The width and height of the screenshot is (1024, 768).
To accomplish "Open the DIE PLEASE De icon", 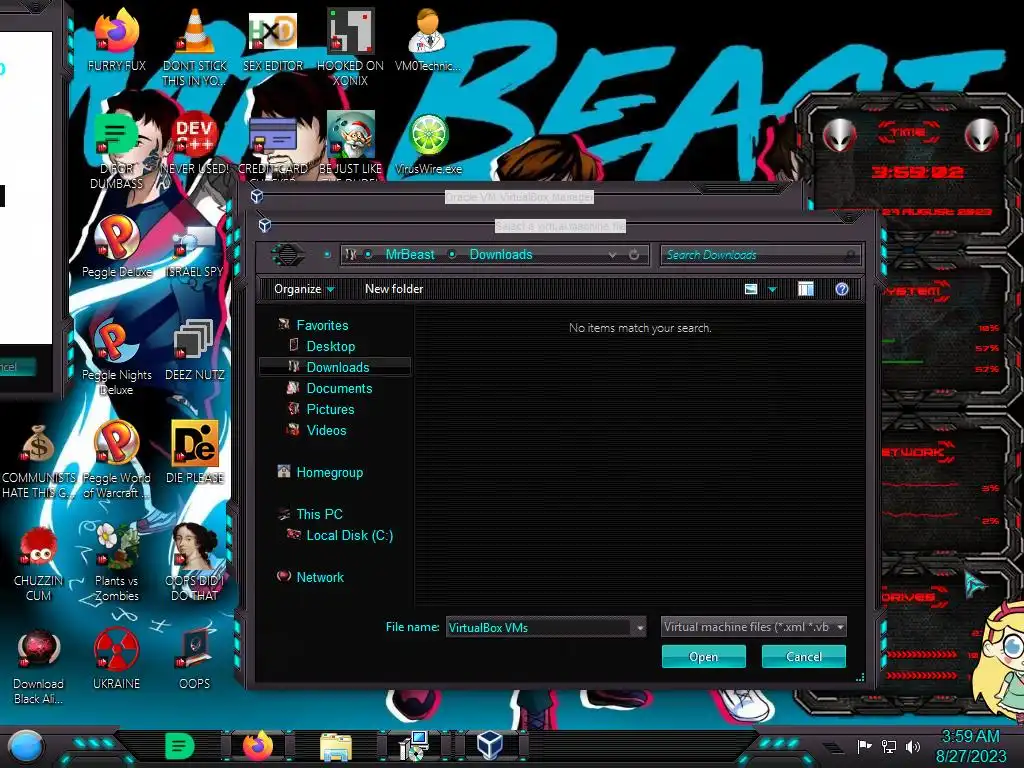I will (x=195, y=453).
